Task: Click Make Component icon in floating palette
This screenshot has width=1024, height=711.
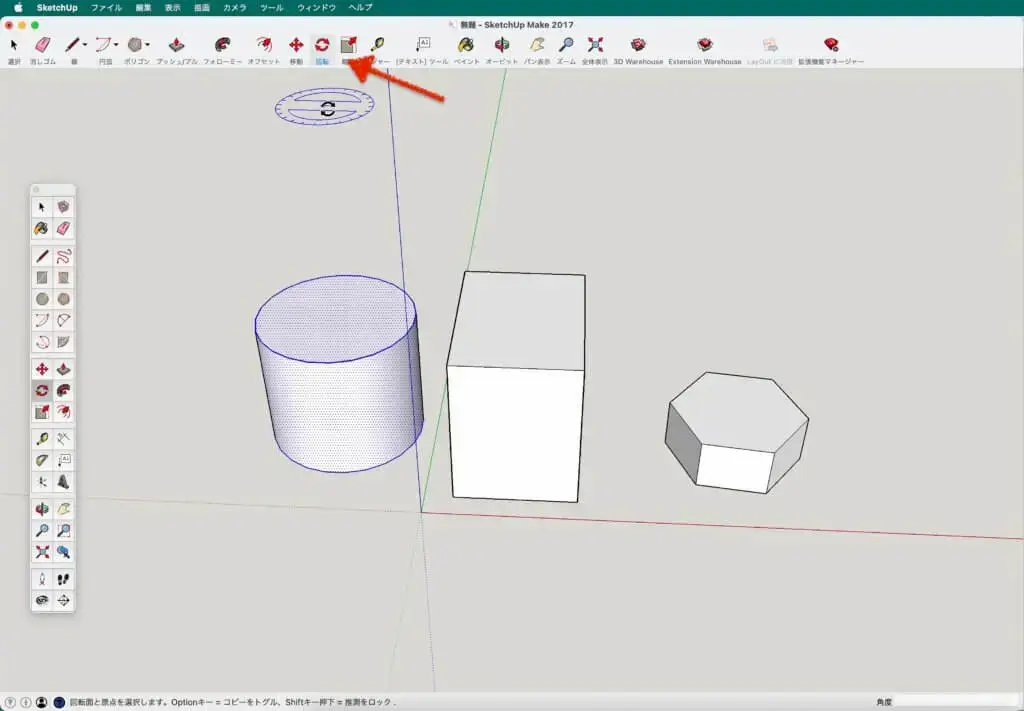Action: click(x=63, y=208)
